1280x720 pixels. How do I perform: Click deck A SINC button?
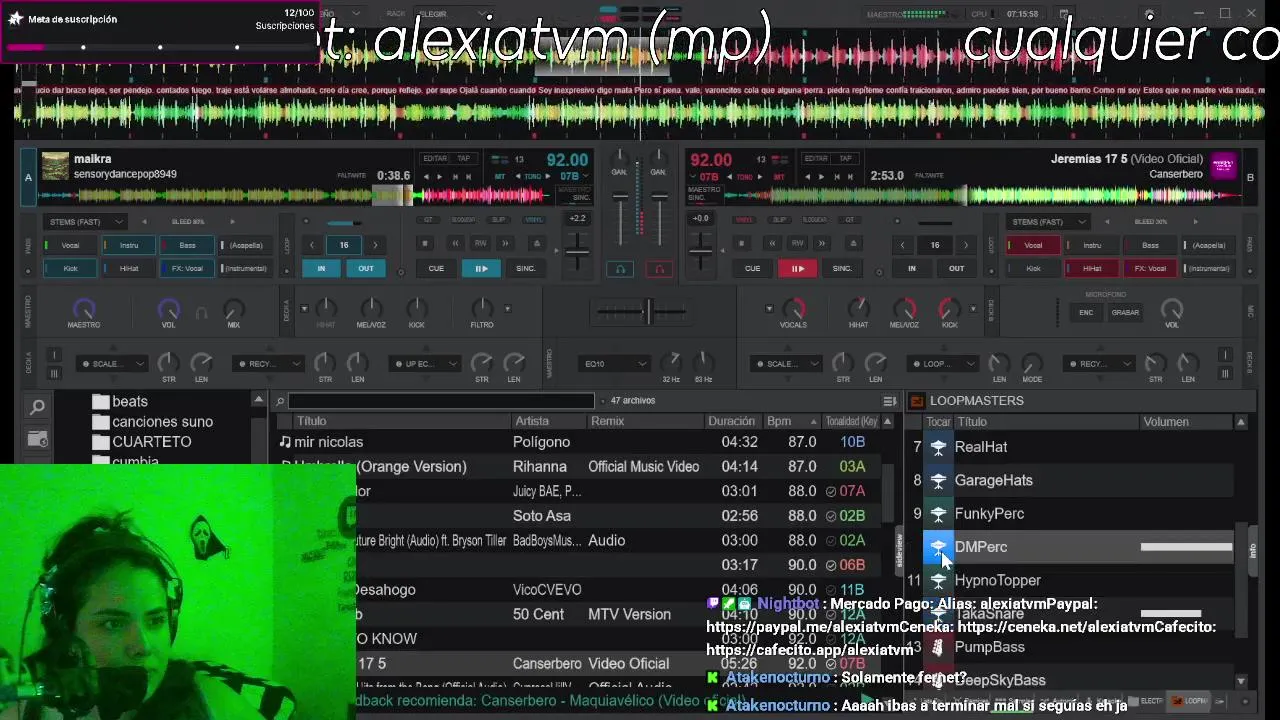pos(526,268)
